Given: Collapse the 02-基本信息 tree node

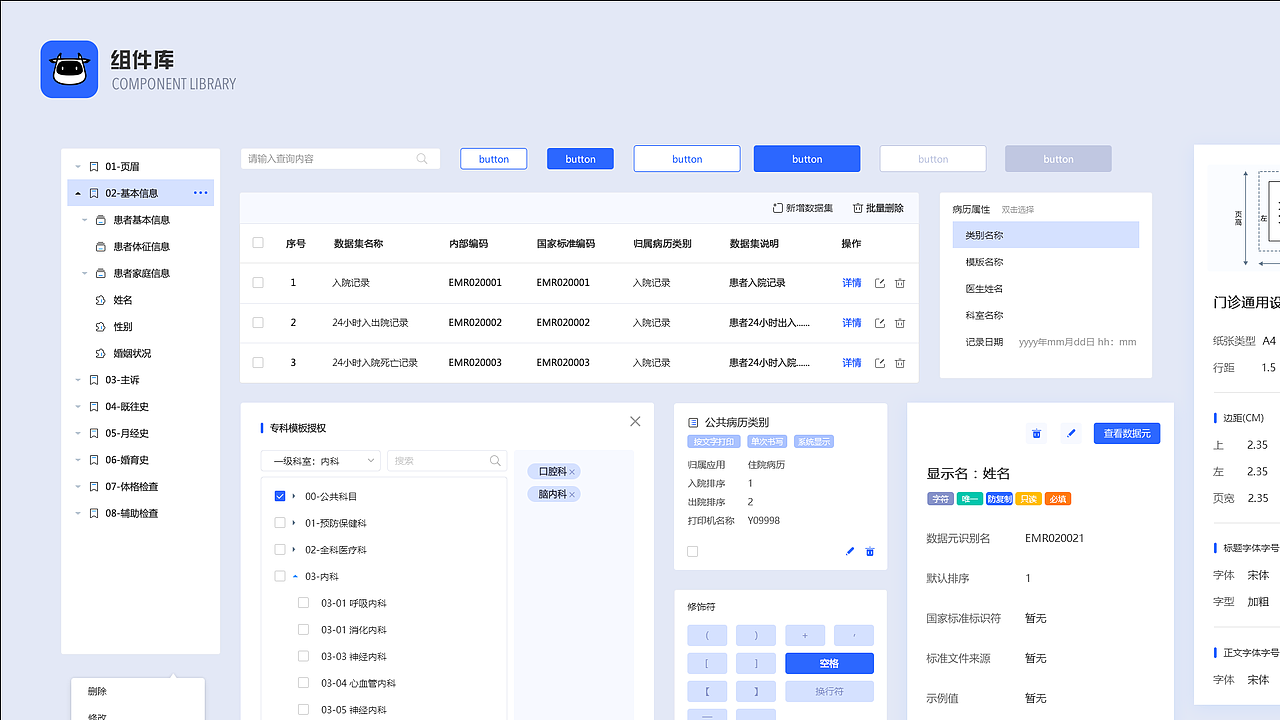Looking at the screenshot, I should (78, 193).
